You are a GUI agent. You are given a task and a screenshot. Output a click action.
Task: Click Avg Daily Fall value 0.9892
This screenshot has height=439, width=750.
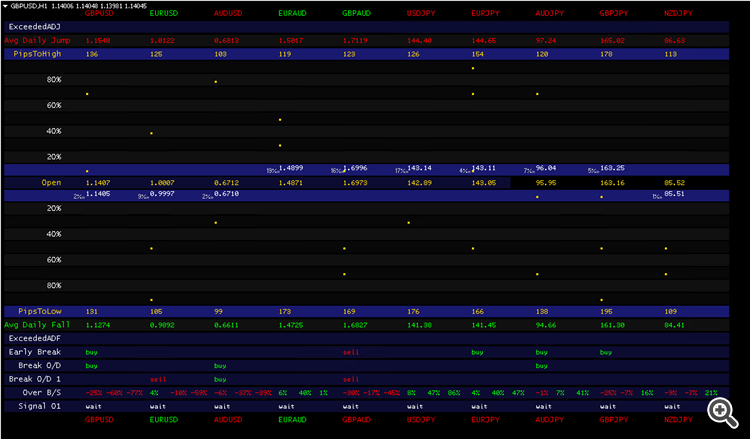click(162, 325)
